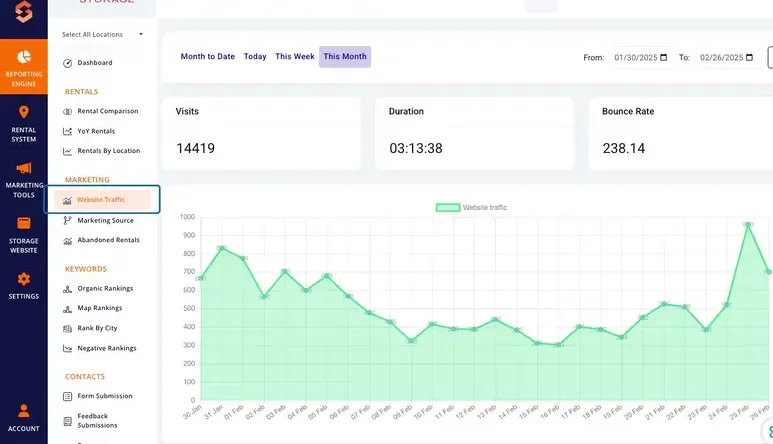Click the Visits value 14419

[x=195, y=148]
